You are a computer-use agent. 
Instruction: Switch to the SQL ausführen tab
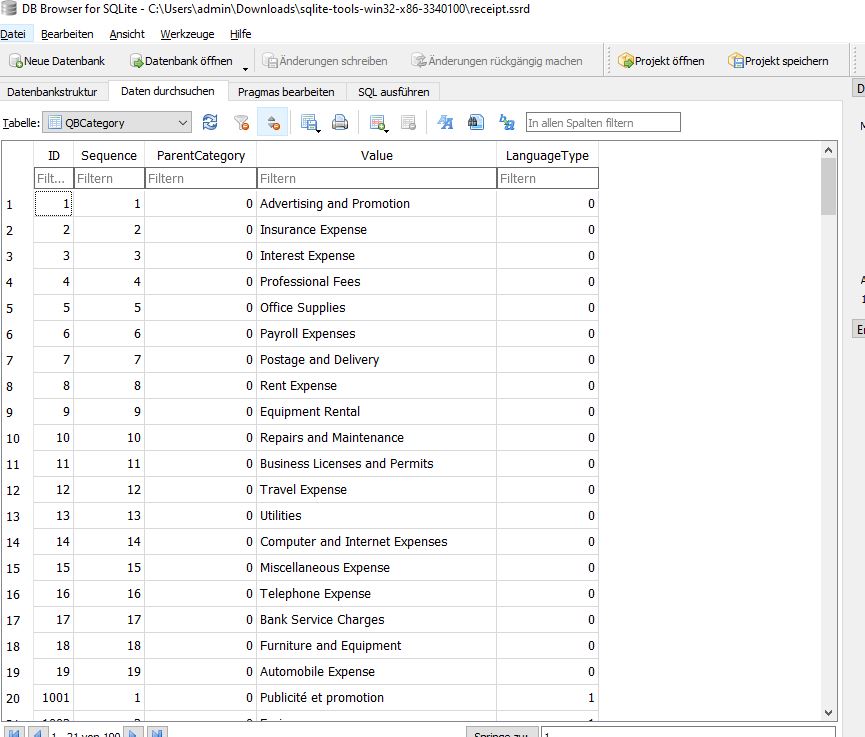click(x=392, y=90)
